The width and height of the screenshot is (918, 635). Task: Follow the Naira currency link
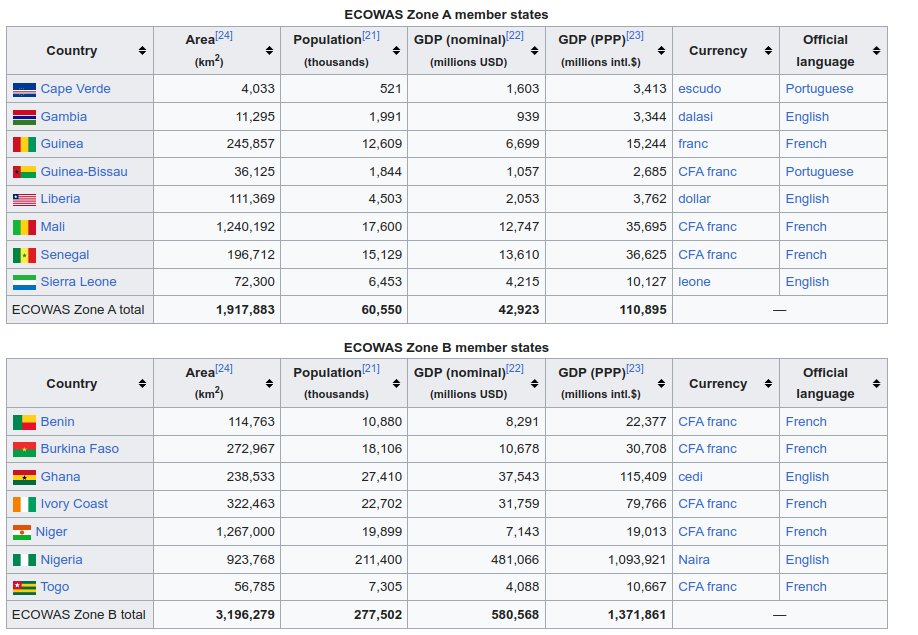[694, 560]
